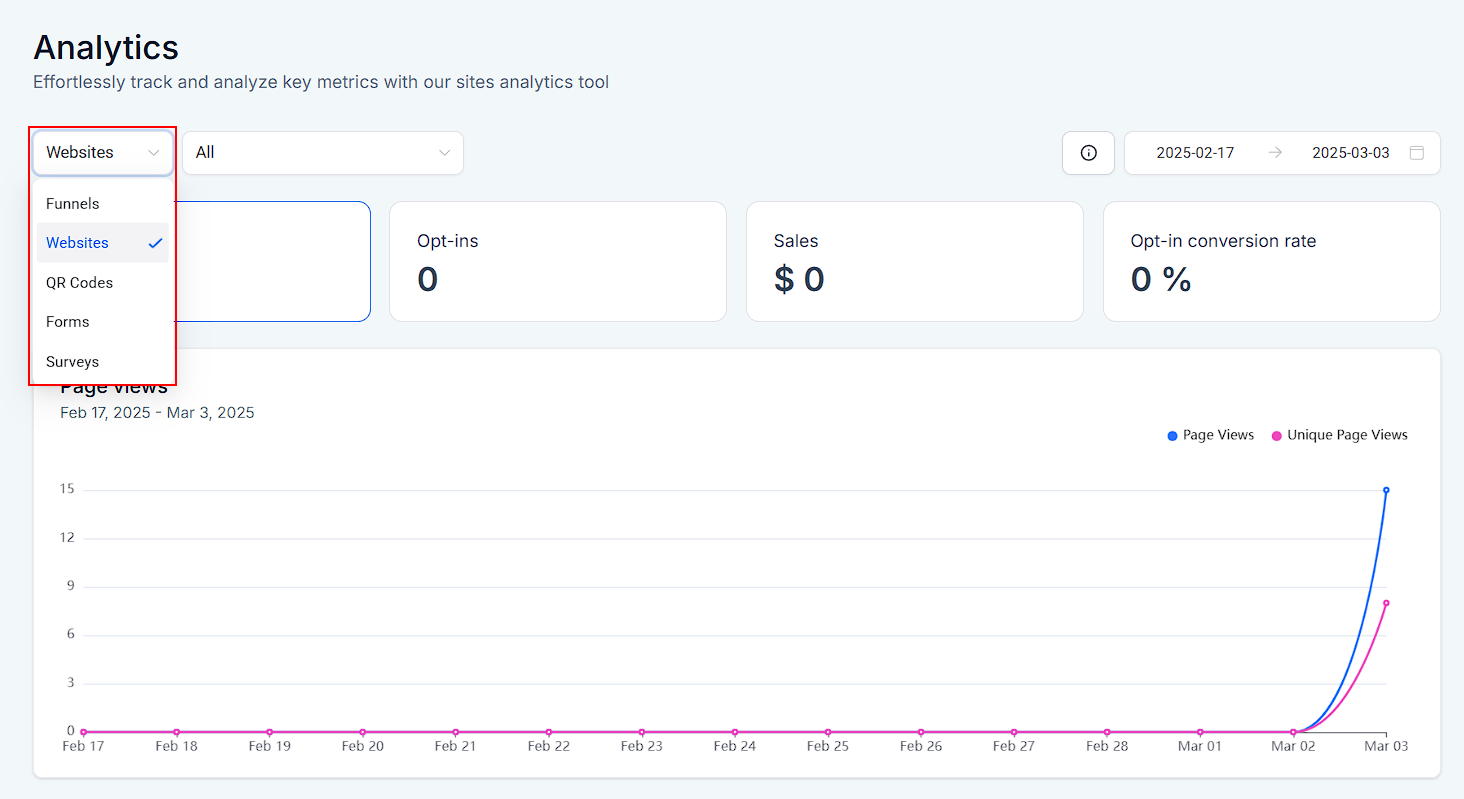Screen dimensions: 1464x799
Task: Click the info circle icon button
Action: click(x=1088, y=153)
